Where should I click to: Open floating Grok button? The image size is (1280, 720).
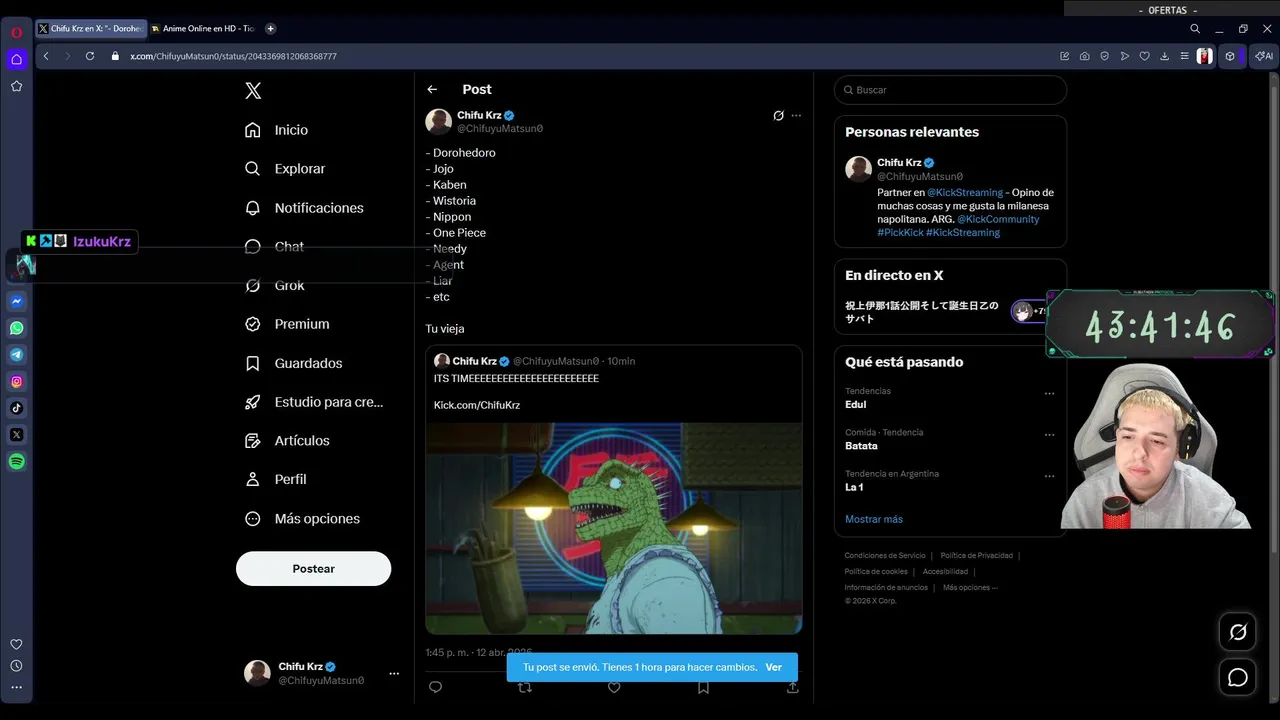tap(1238, 632)
